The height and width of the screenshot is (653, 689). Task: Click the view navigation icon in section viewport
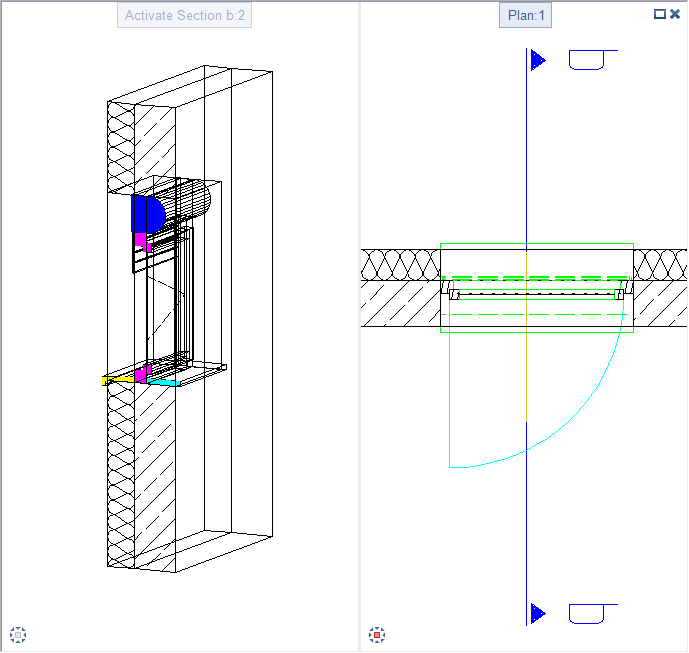tap(18, 635)
